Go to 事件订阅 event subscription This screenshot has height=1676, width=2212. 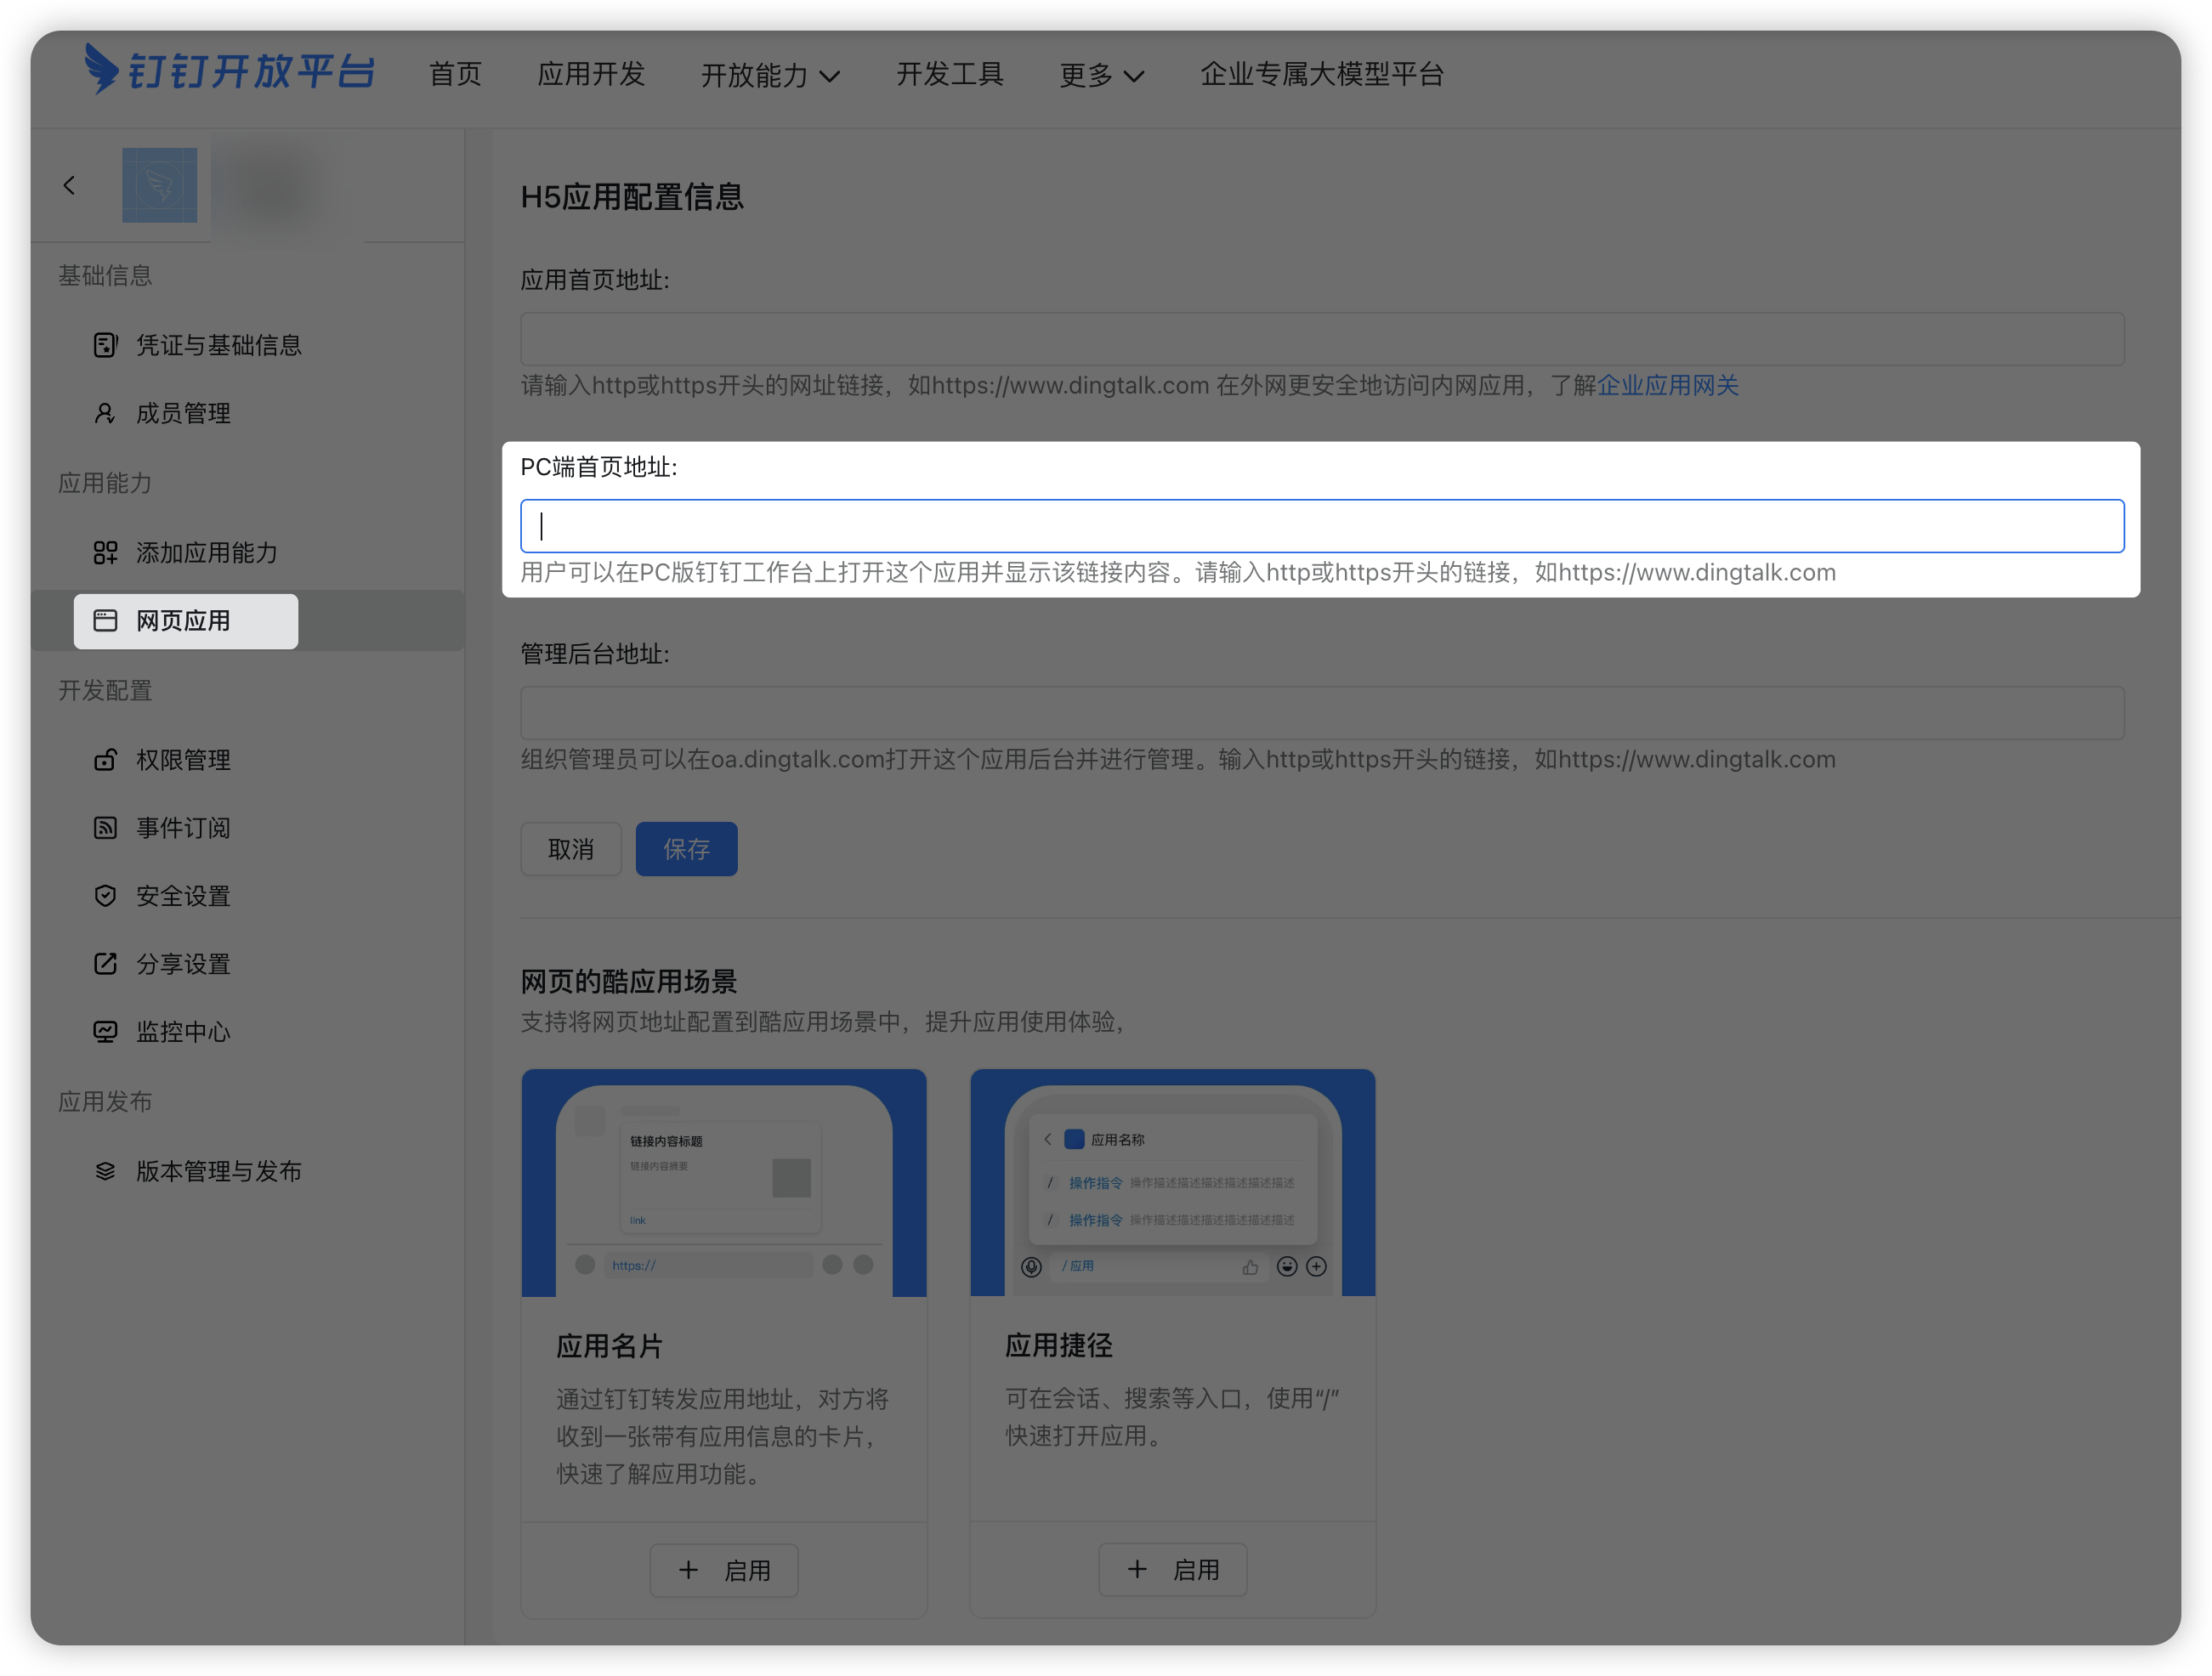183,828
